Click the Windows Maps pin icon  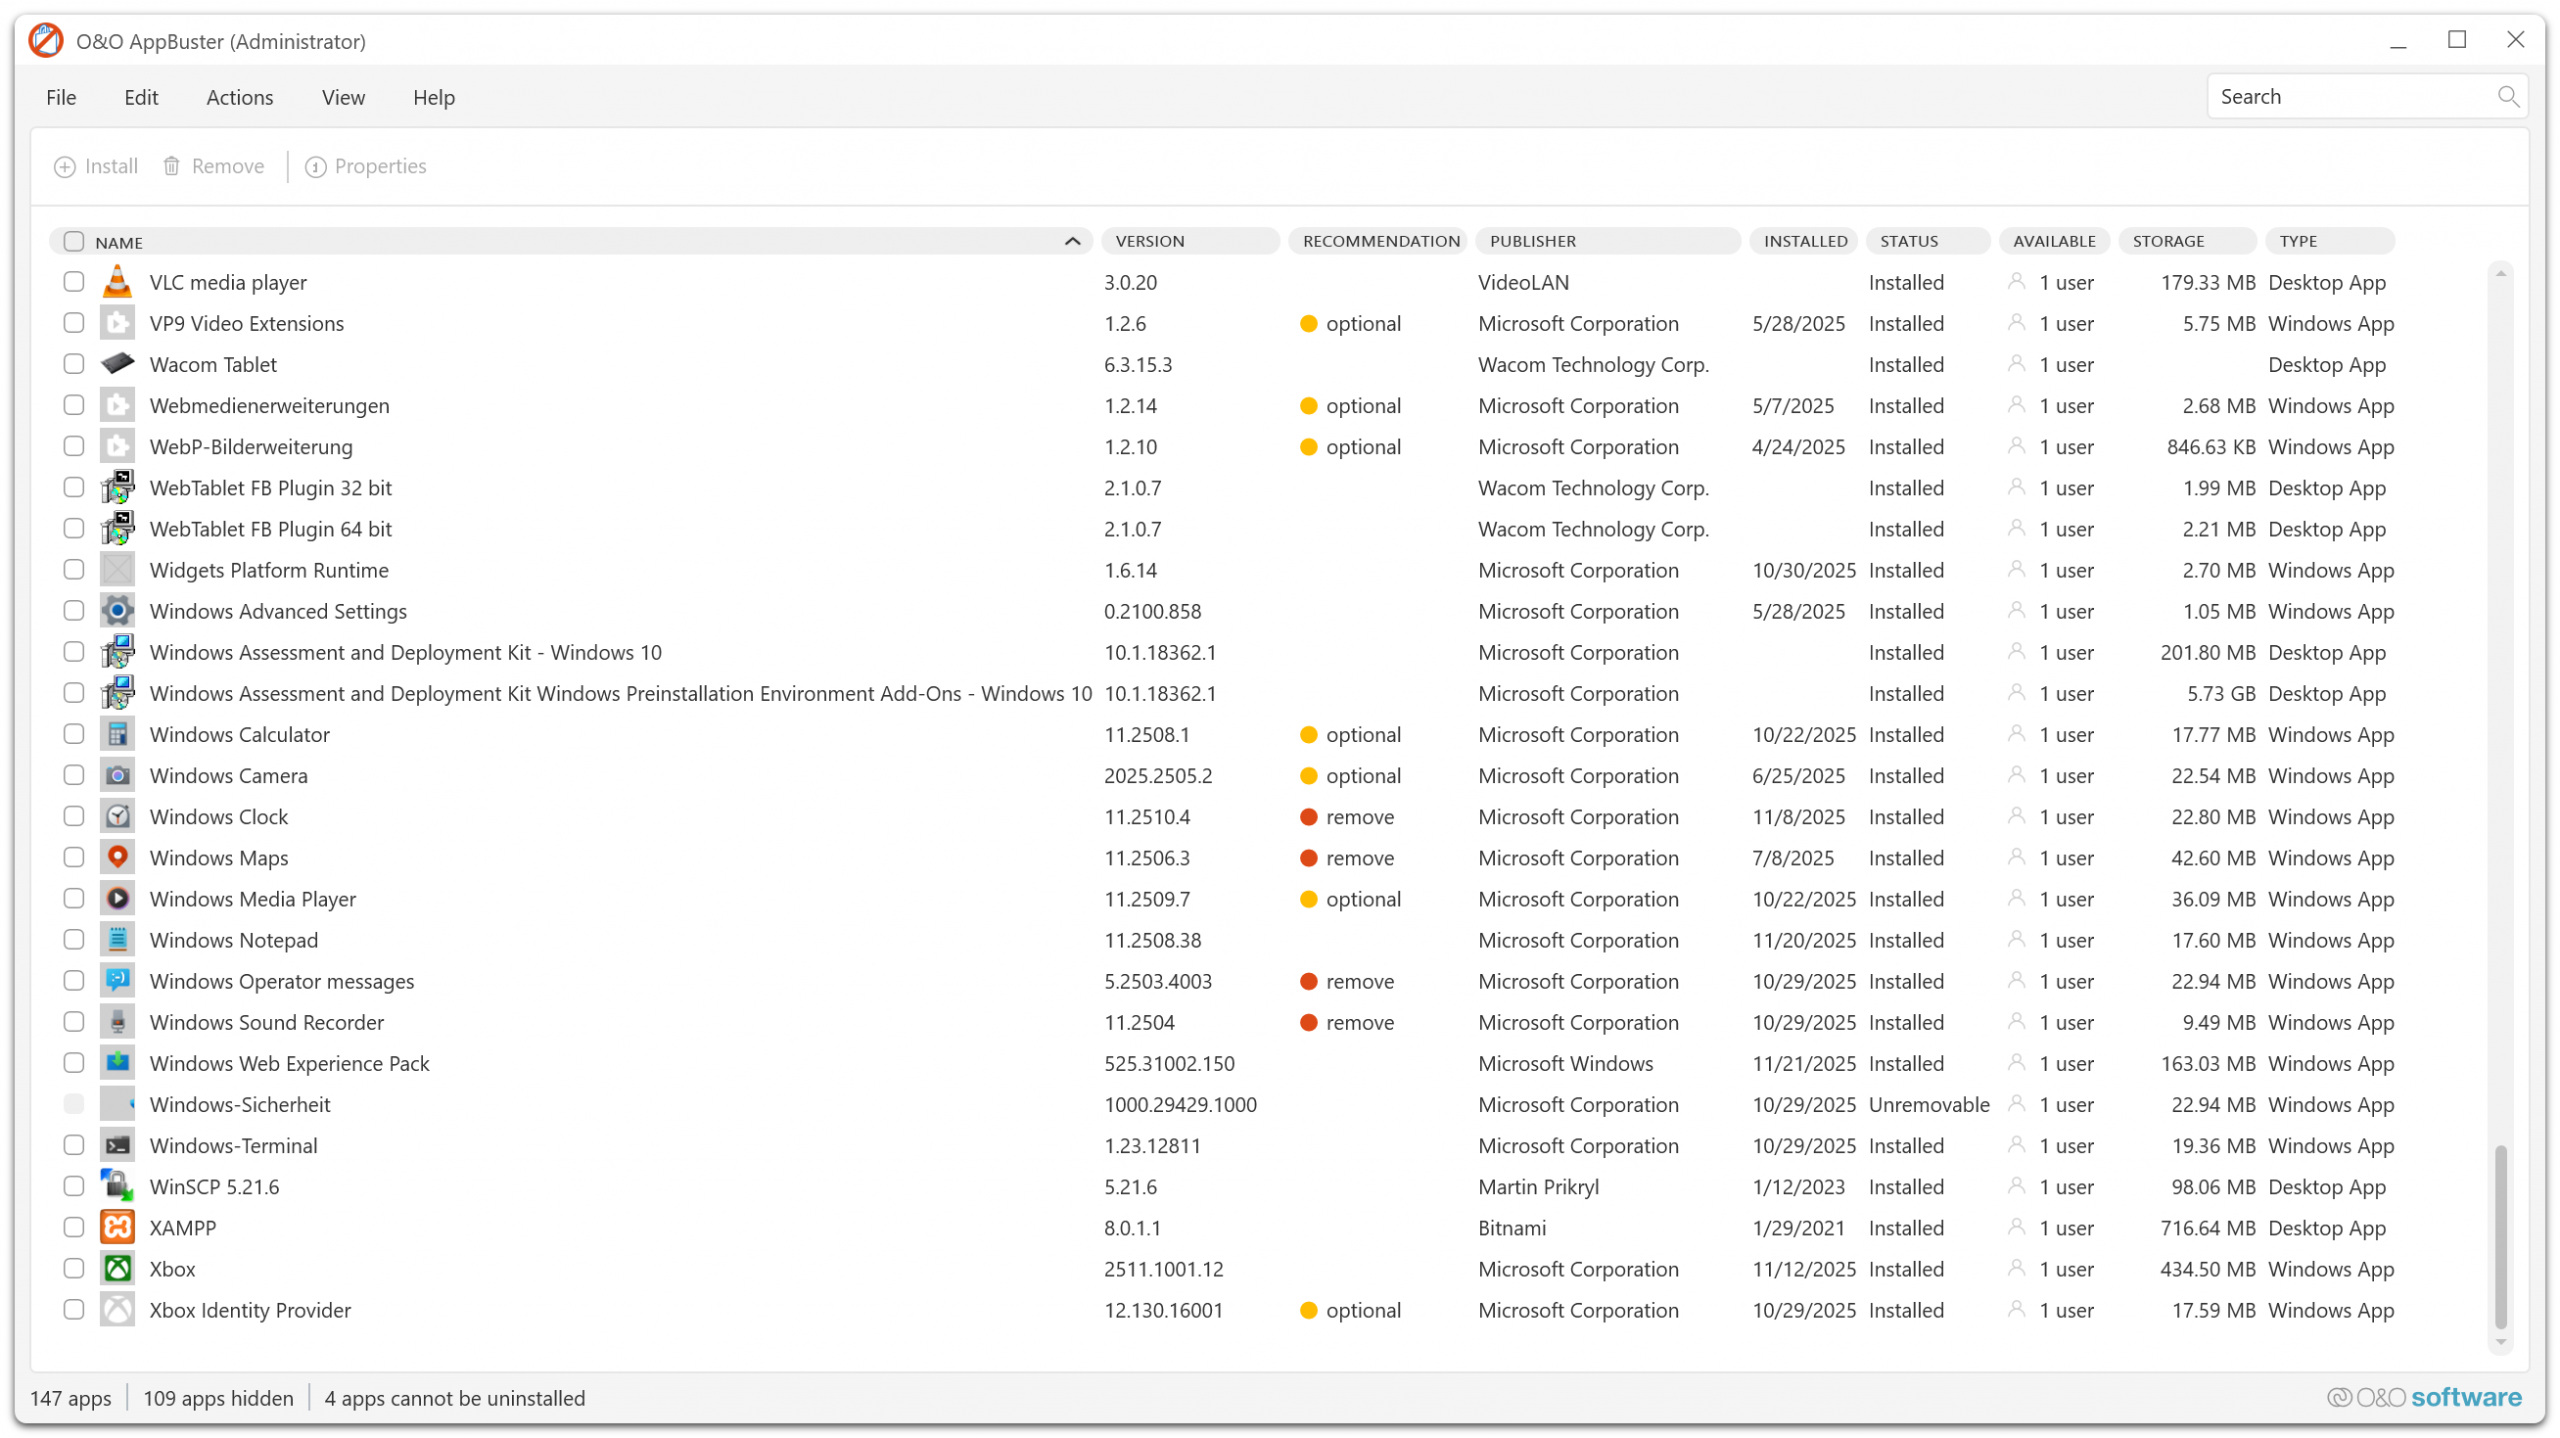pyautogui.click(x=117, y=857)
